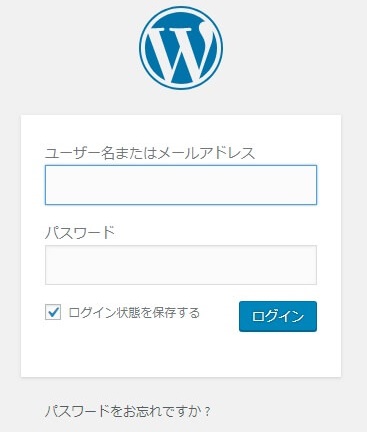
Task: Click the grey-bordered password field
Action: [181, 265]
